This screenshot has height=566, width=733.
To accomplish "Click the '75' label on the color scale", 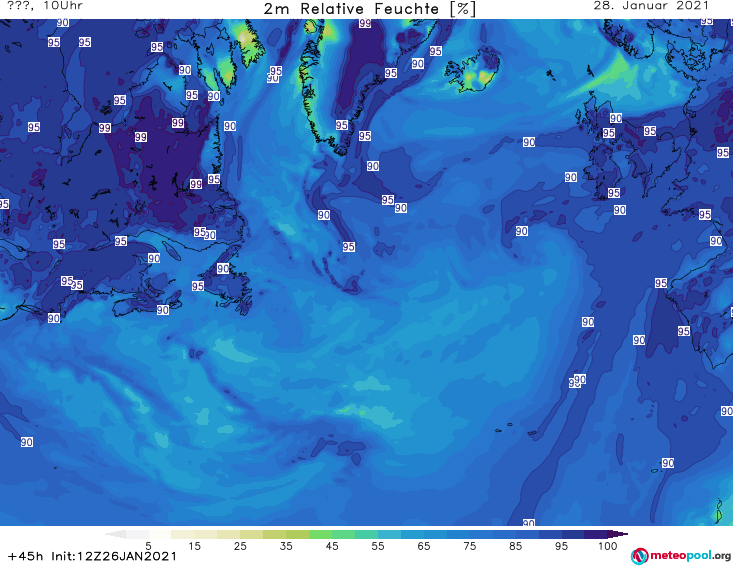I will pos(469,546).
